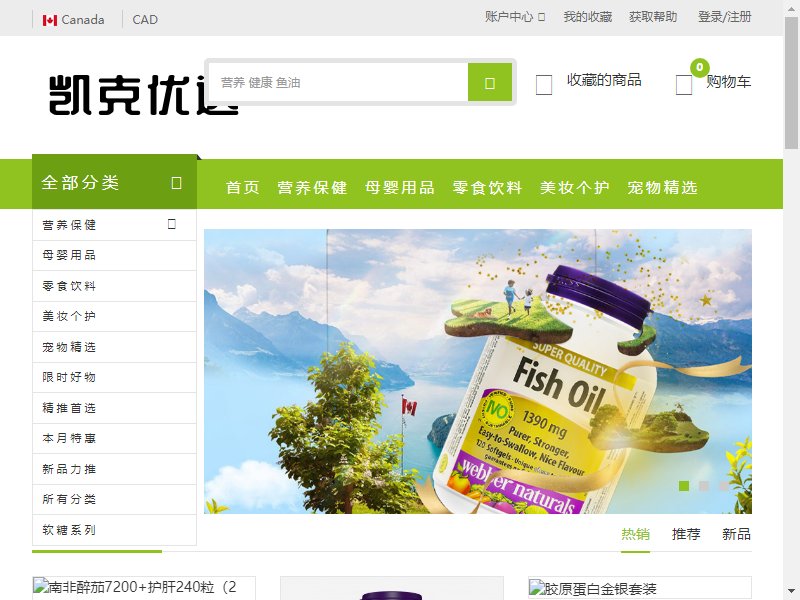Click the first green carousel indicator dot

pos(684,486)
